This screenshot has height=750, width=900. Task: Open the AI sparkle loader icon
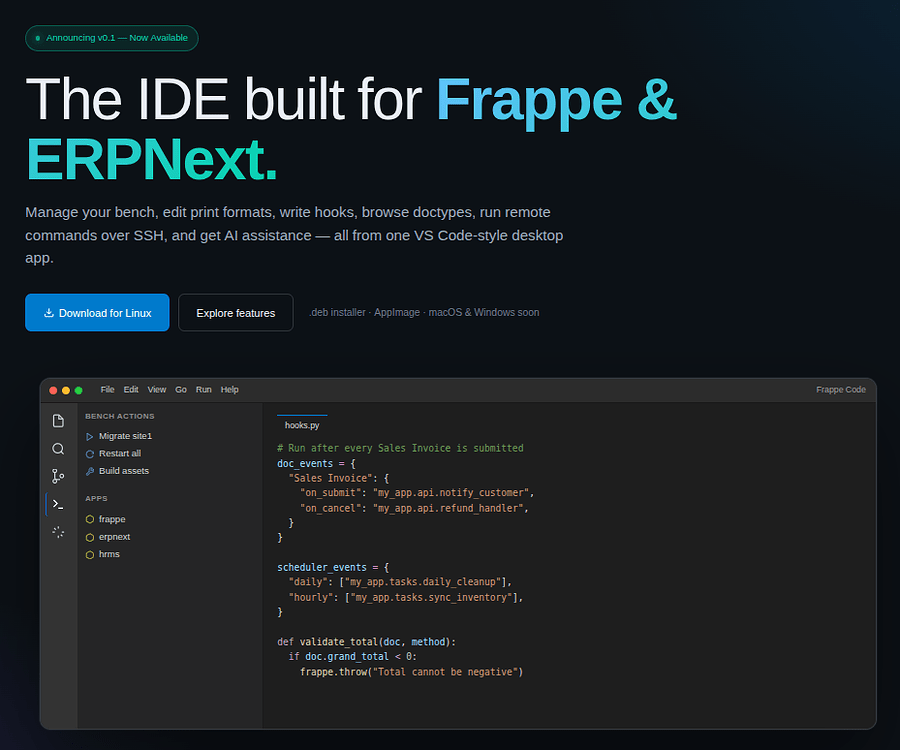click(x=58, y=532)
